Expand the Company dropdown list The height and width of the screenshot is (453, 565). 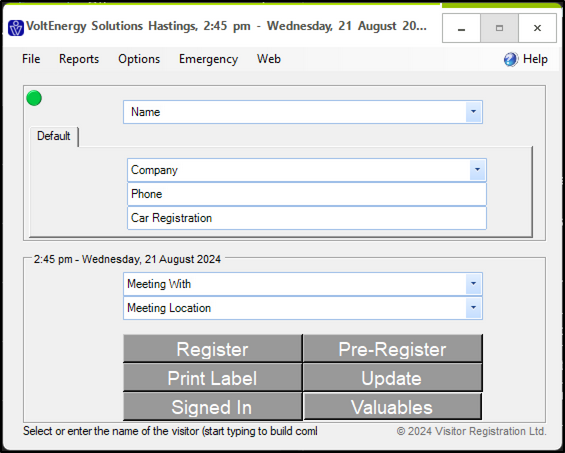click(477, 170)
